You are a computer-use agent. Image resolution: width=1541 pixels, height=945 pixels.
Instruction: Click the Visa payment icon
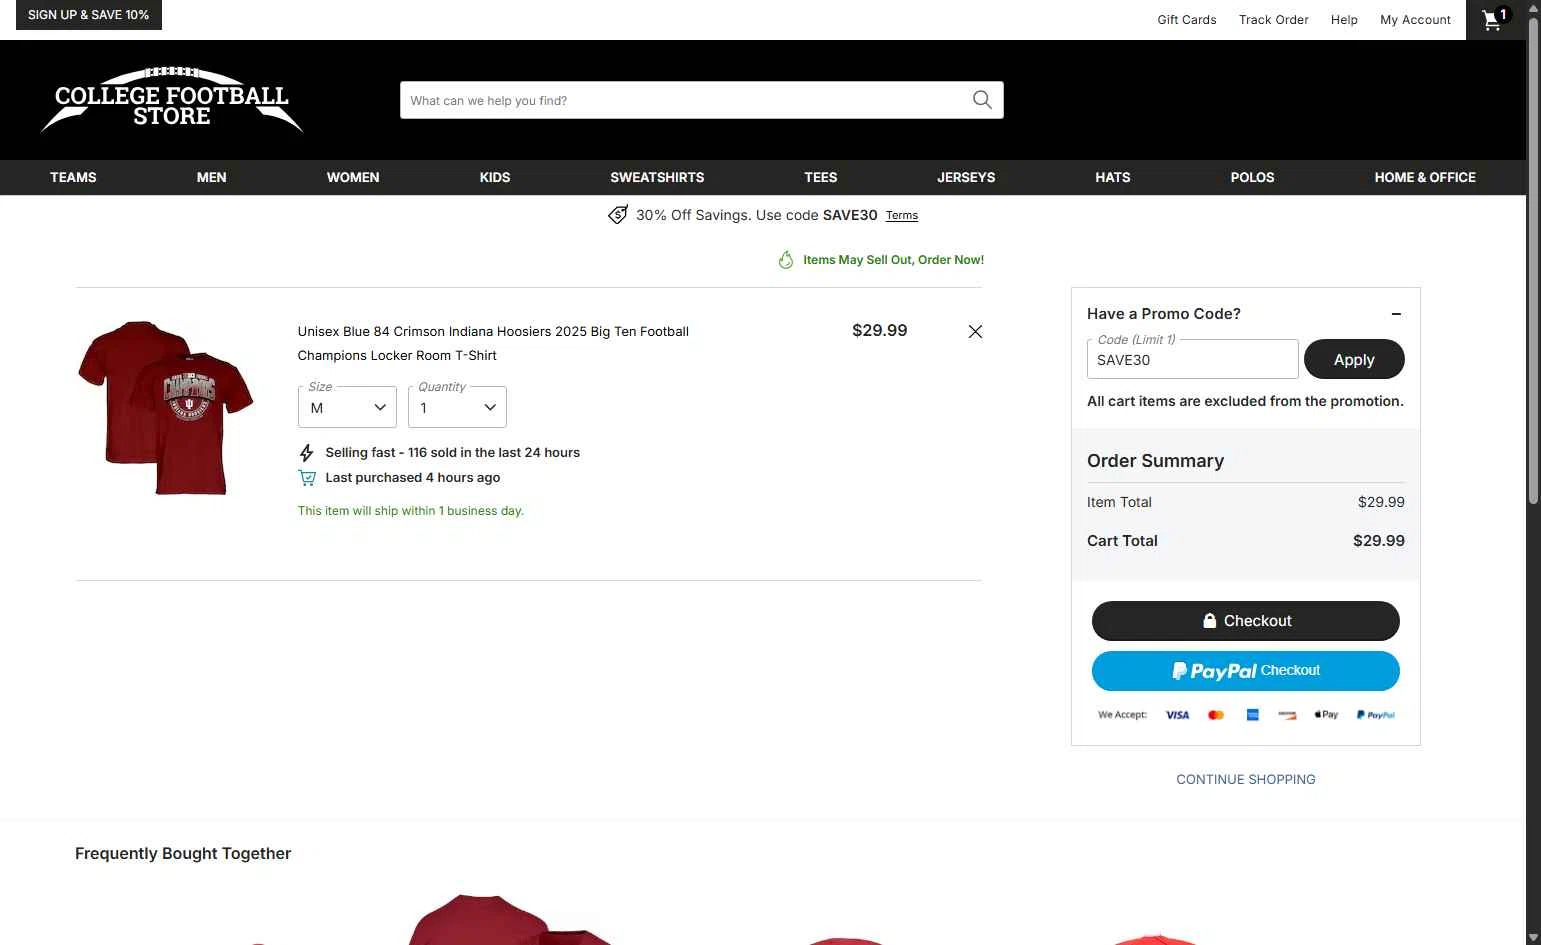1178,715
